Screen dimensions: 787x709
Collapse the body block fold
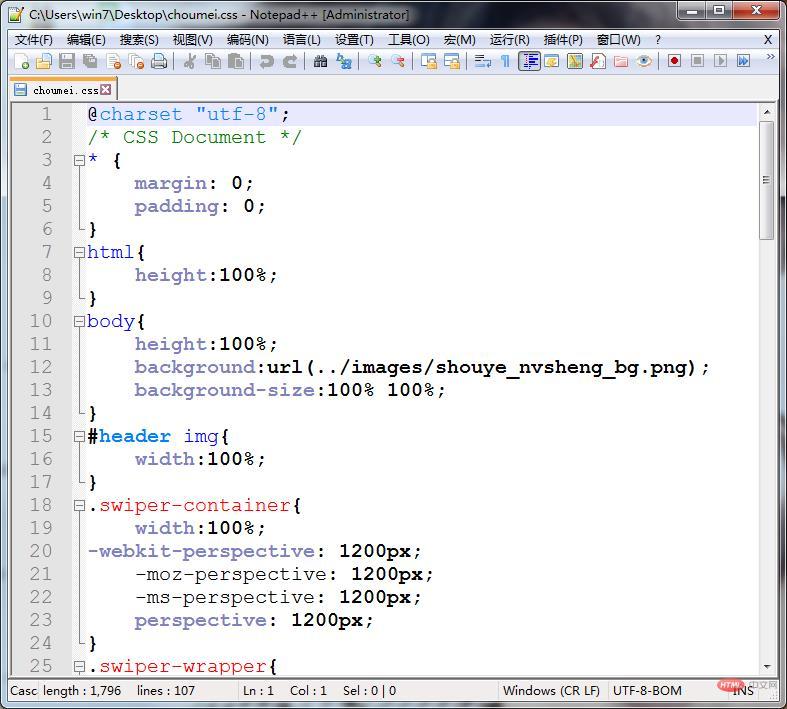(x=79, y=322)
